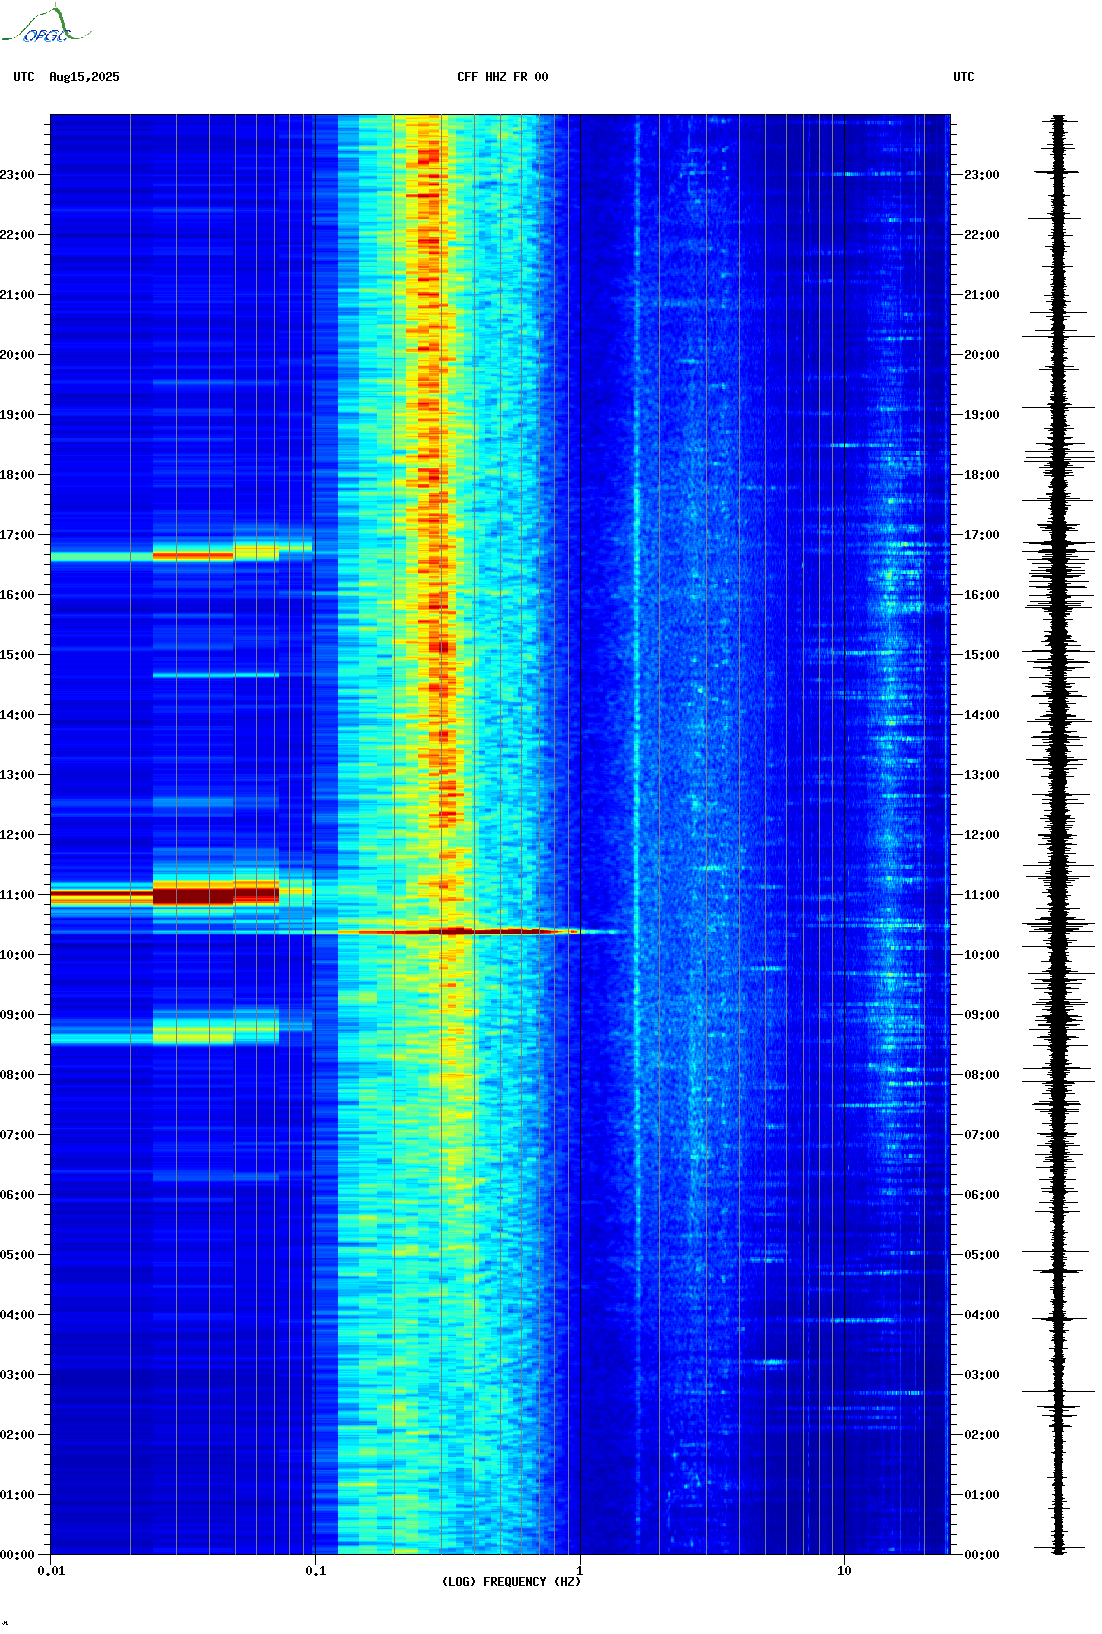Screen dimensions: 1102x1634
Task: Click 11:00 on the left time axis
Action: [17, 895]
